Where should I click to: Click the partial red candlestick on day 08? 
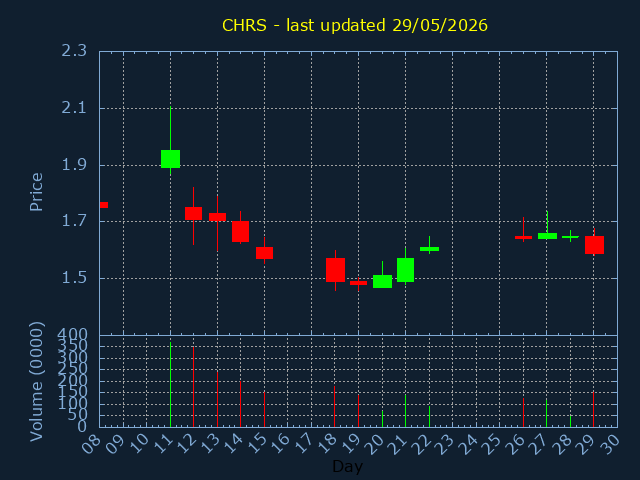coord(104,205)
